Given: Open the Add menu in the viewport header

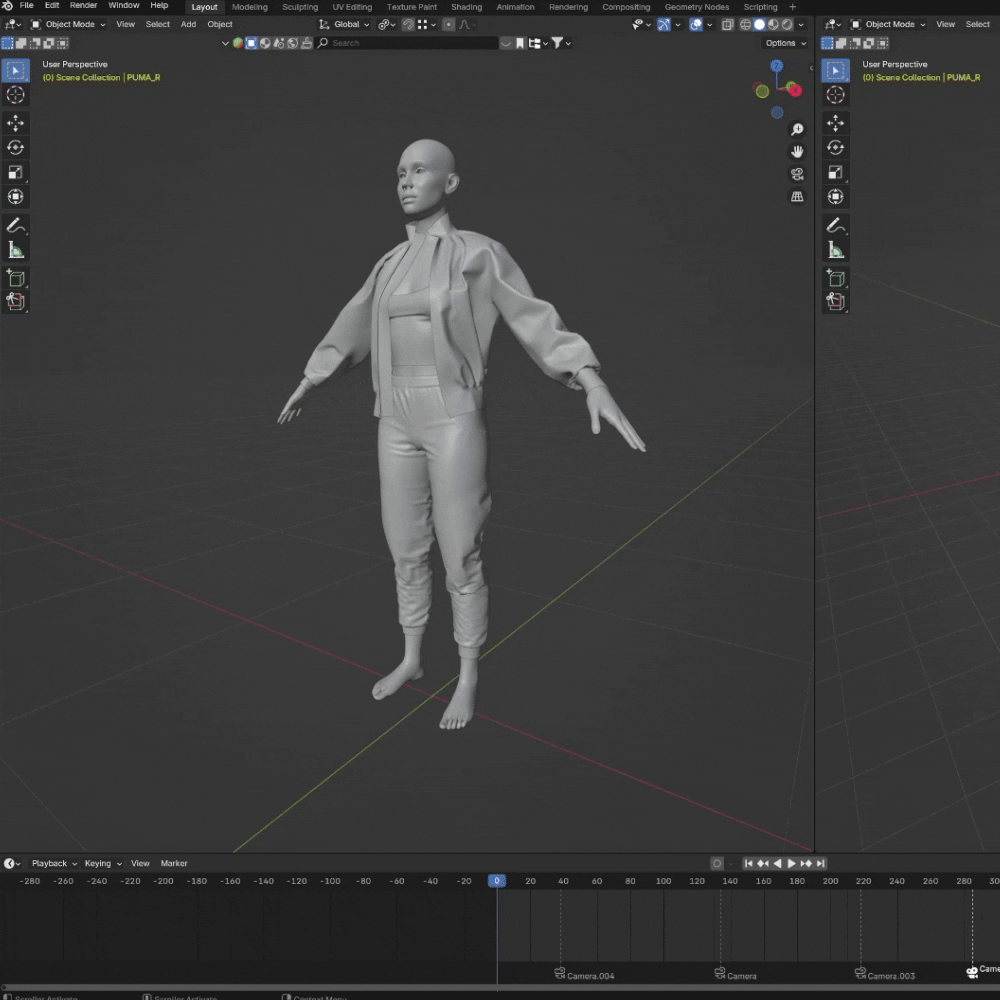Looking at the screenshot, I should (x=188, y=24).
